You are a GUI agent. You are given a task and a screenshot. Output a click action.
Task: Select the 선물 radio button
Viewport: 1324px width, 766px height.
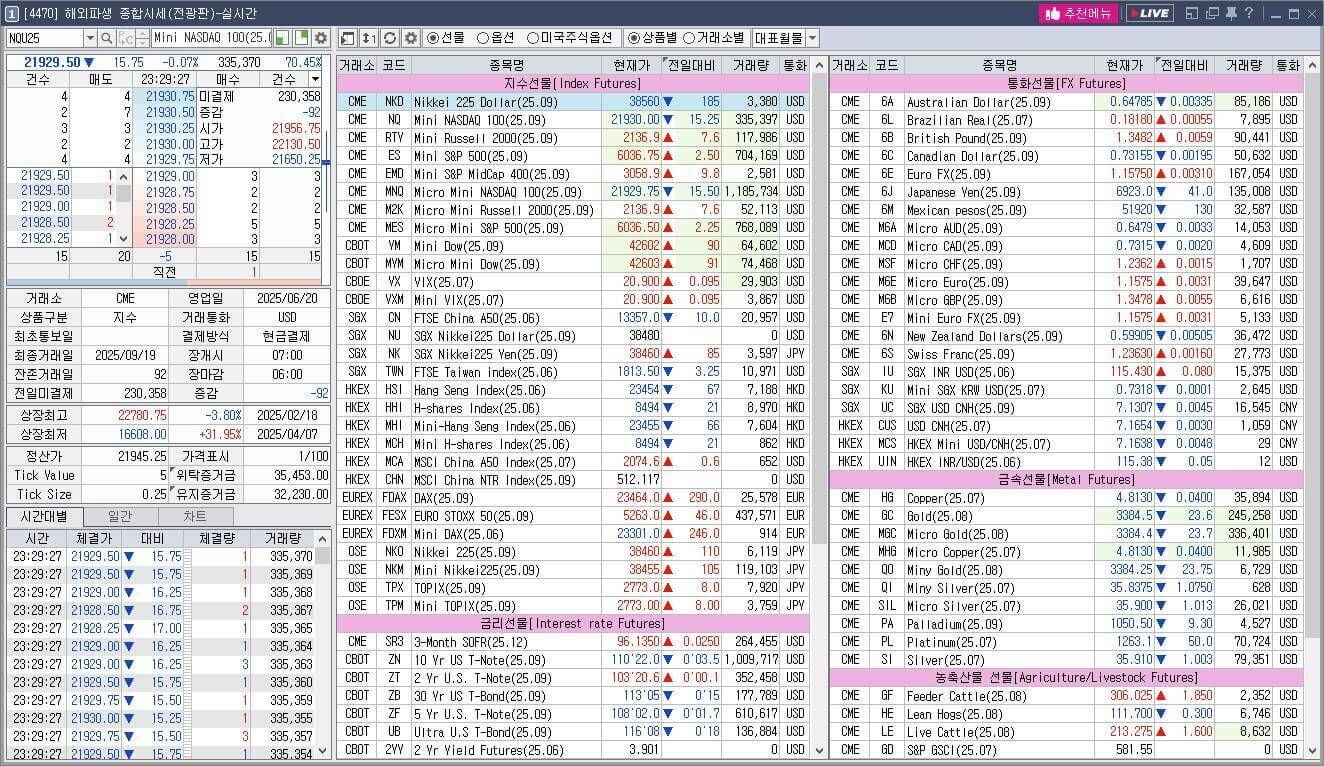[x=433, y=38]
